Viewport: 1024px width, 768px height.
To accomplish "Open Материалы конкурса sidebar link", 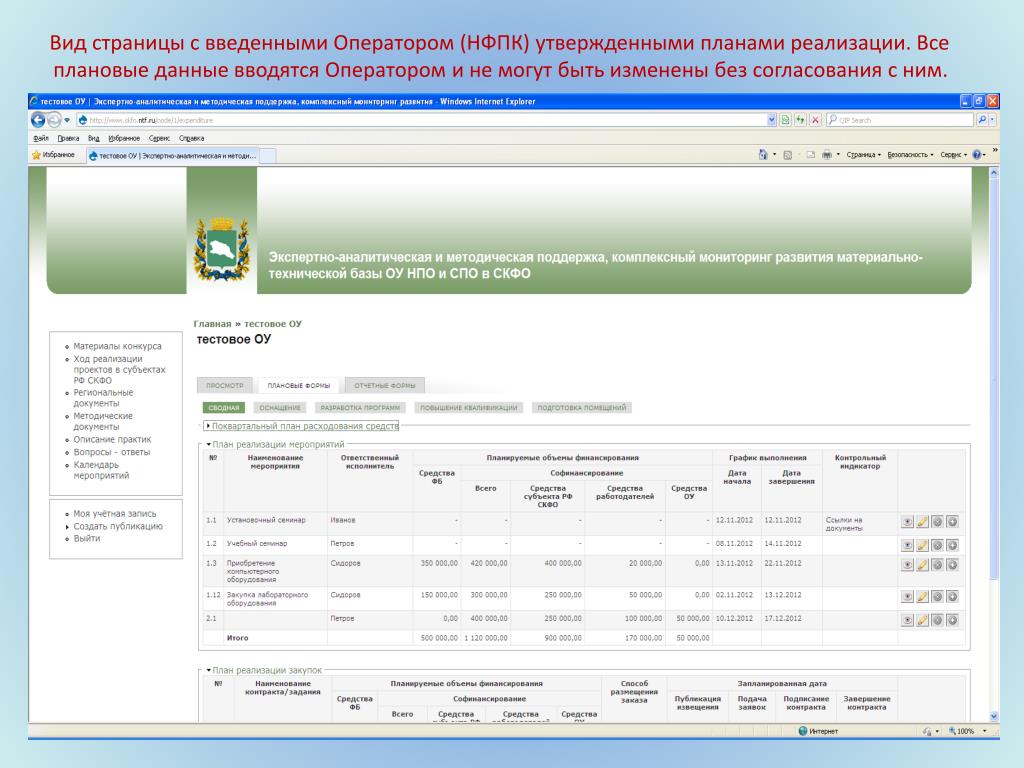I will pyautogui.click(x=117, y=346).
